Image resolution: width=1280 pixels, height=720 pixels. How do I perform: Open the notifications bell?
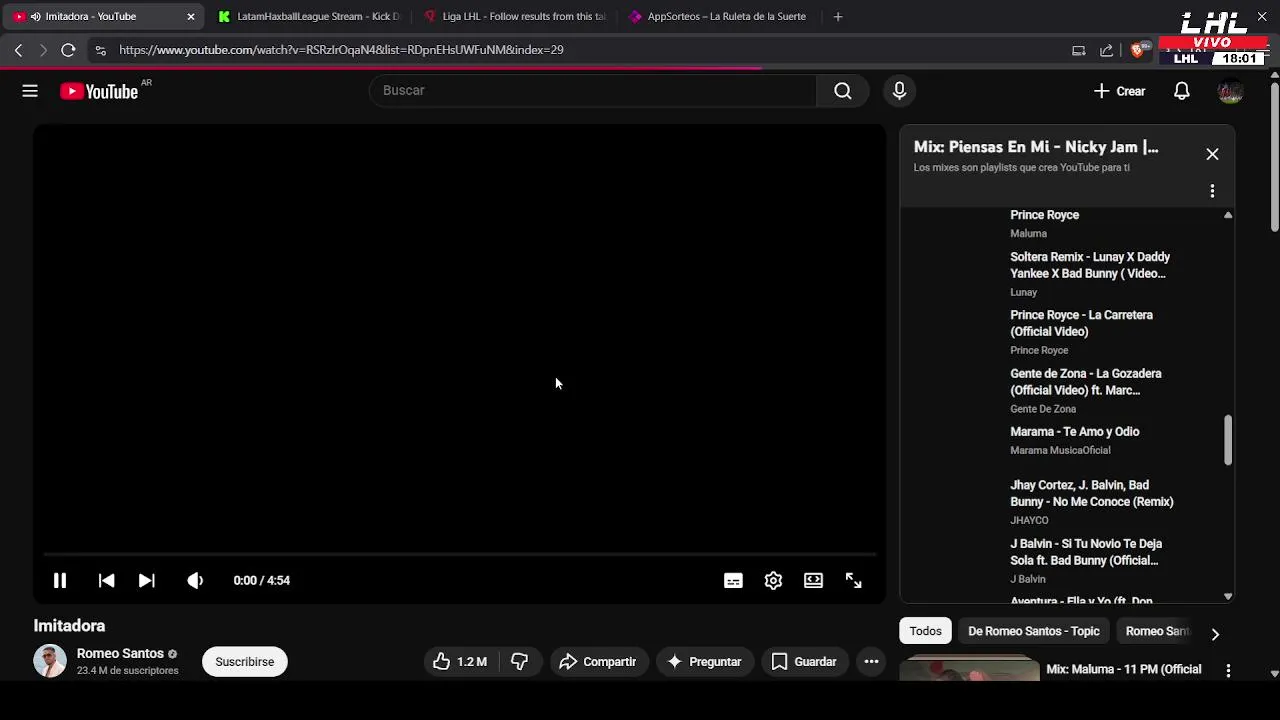pyautogui.click(x=1182, y=91)
